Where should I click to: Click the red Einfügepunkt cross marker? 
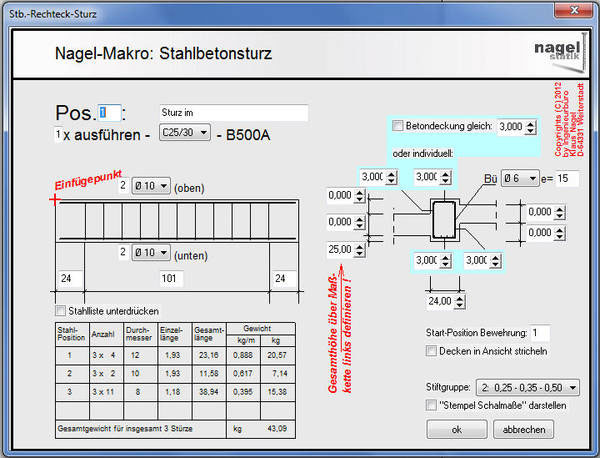point(54,200)
